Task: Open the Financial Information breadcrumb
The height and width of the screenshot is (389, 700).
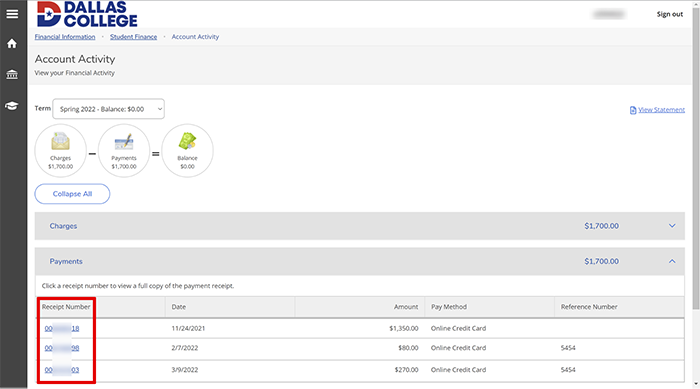Action: tap(65, 37)
